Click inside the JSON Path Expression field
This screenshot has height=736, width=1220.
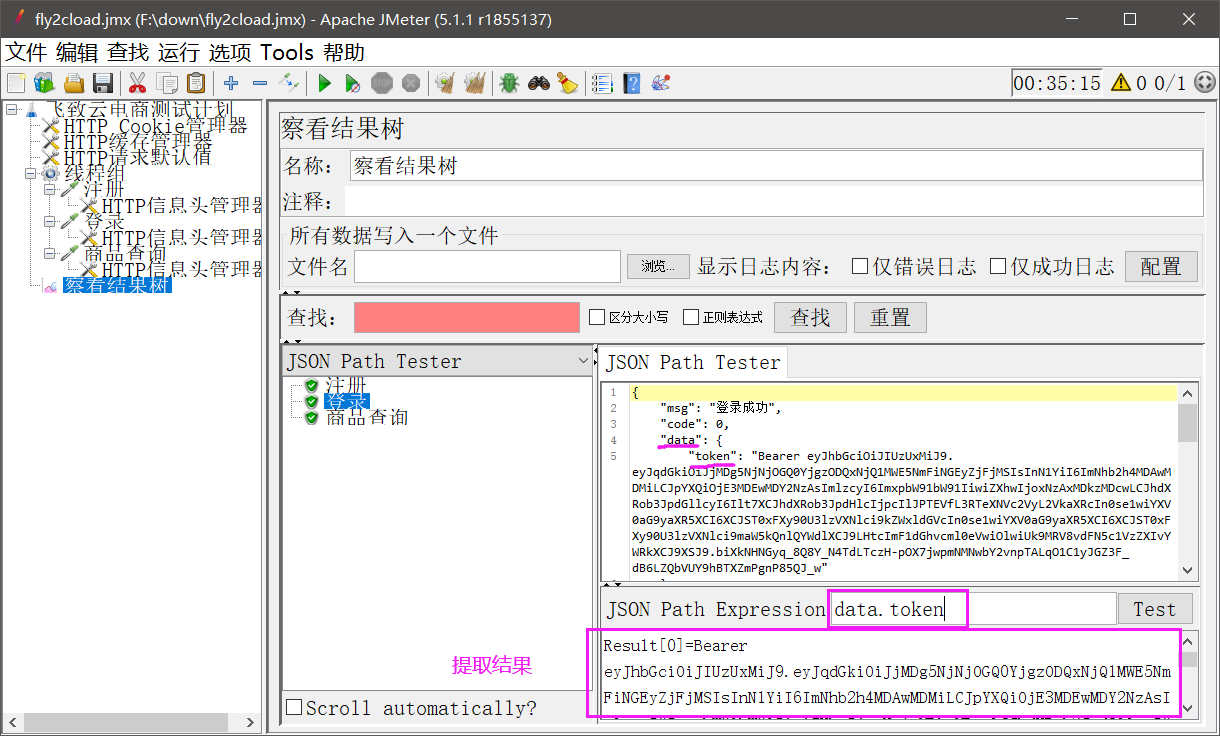897,608
